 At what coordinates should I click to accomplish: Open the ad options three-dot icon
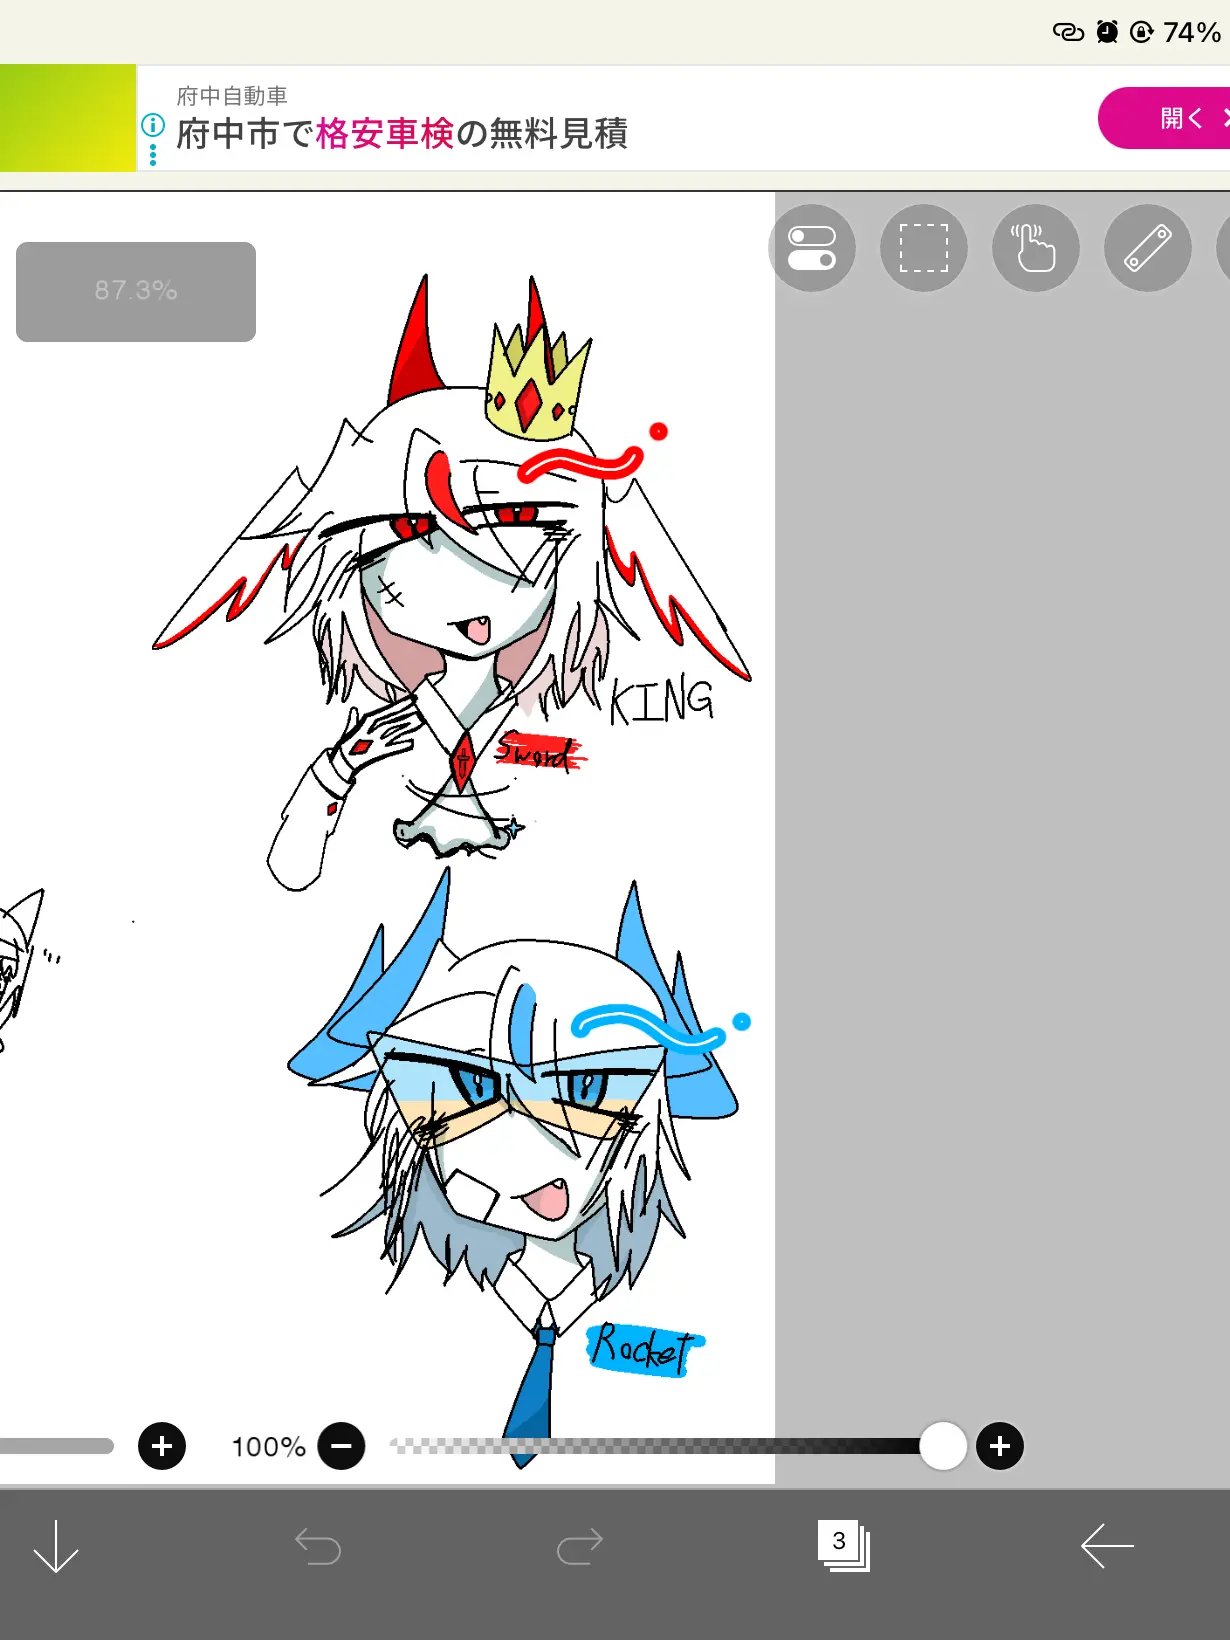click(x=153, y=155)
